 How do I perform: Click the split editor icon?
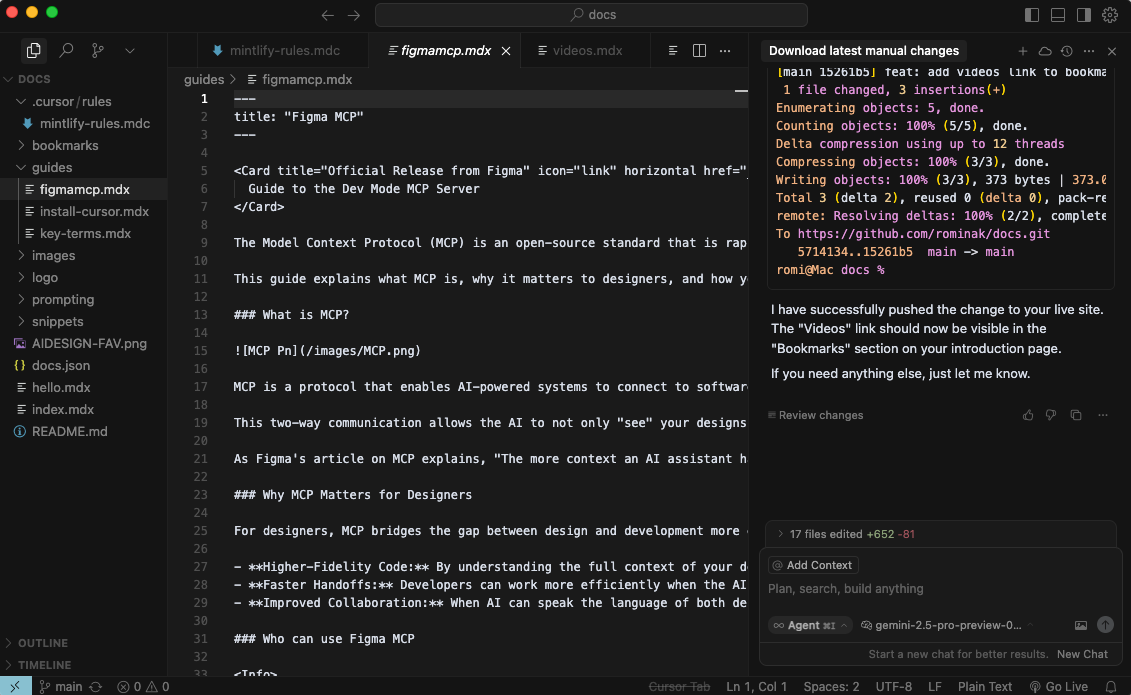[x=699, y=50]
